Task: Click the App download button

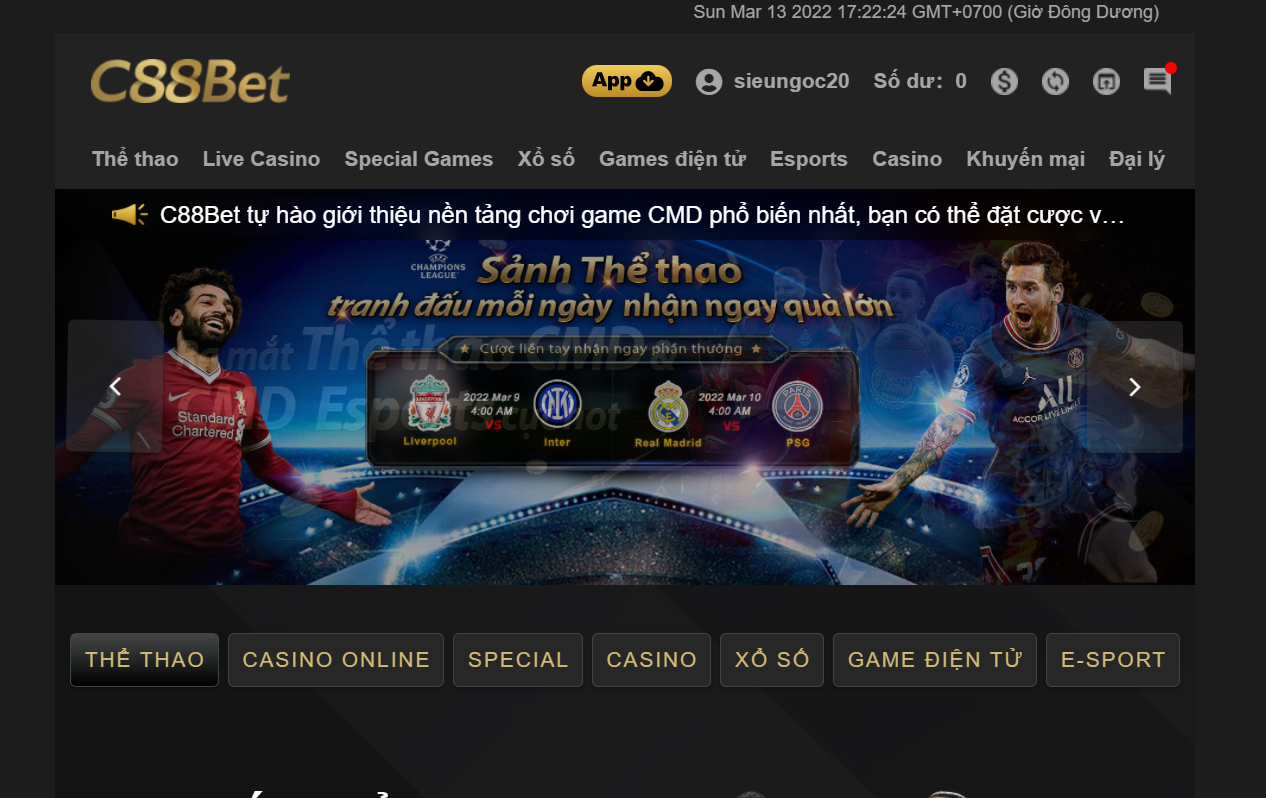Action: point(627,81)
